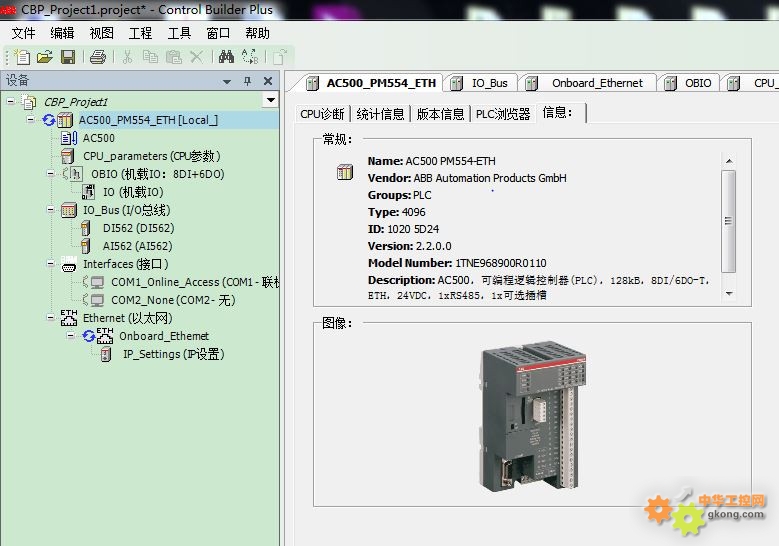The height and width of the screenshot is (546, 779).
Task: Open the 编辑 menu
Action: [x=62, y=33]
